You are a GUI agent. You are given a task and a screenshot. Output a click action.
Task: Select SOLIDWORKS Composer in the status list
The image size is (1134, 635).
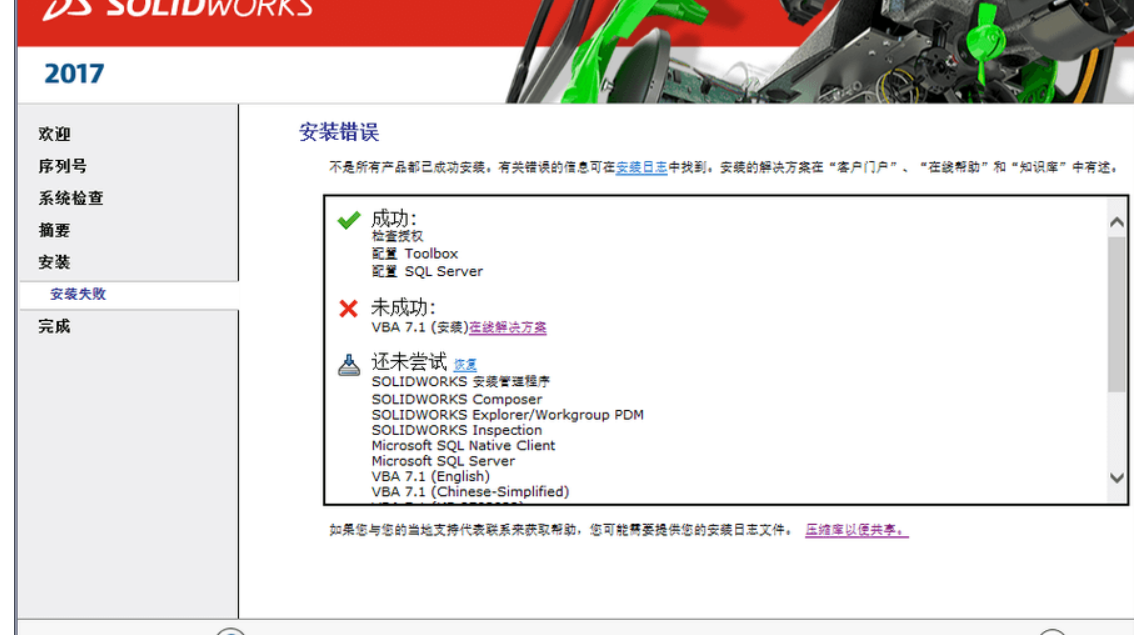point(455,397)
